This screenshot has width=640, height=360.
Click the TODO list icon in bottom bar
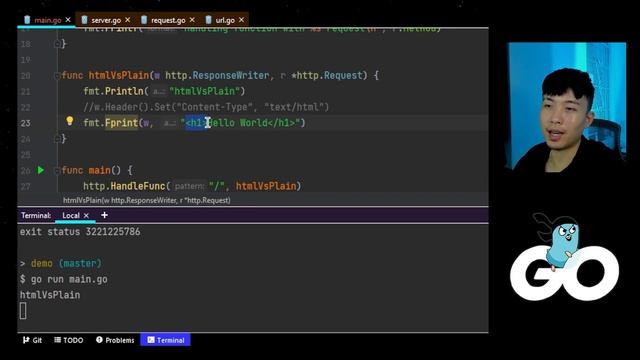58,340
